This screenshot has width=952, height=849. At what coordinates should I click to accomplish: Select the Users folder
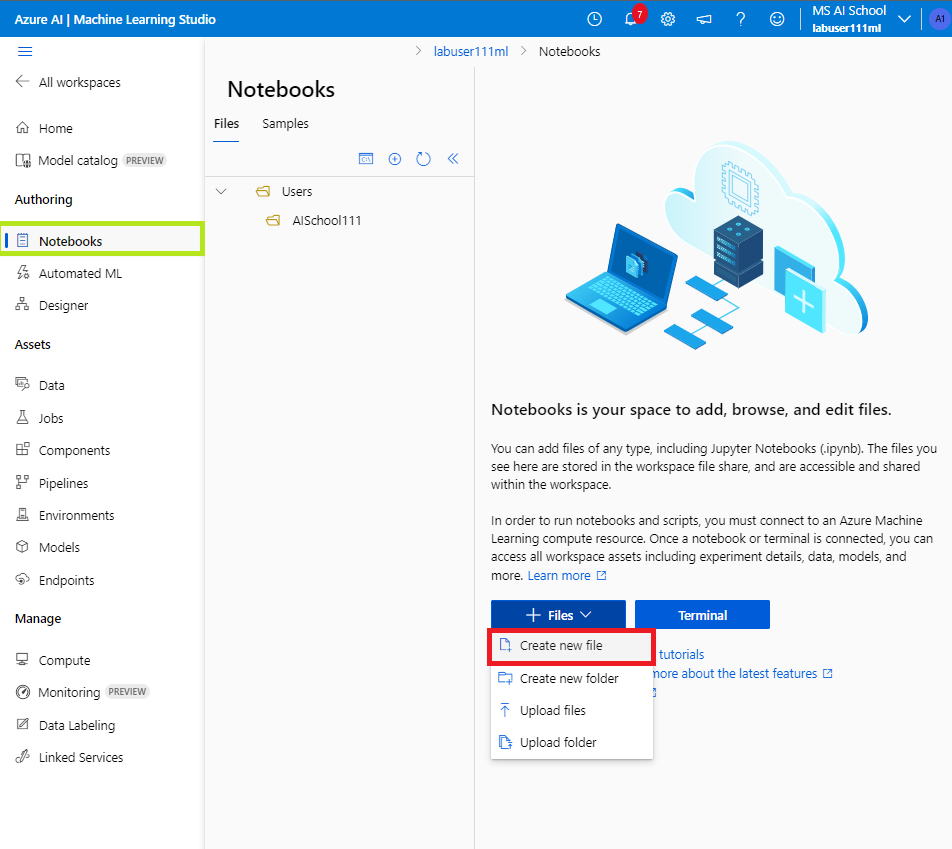[x=284, y=191]
